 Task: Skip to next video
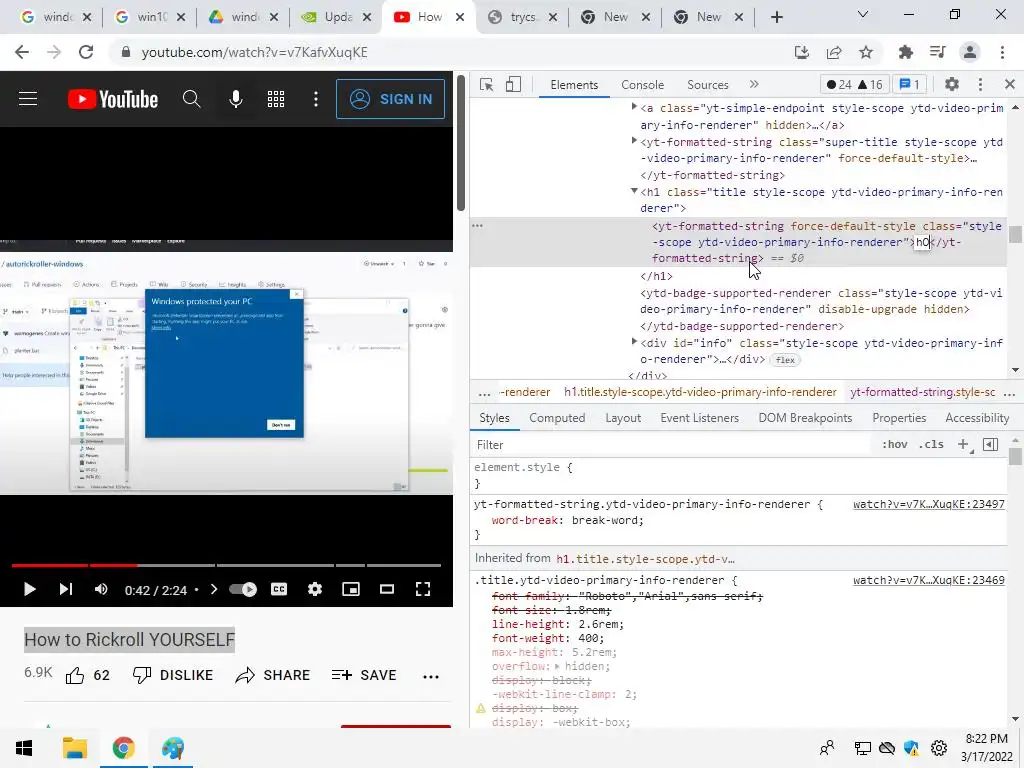[x=65, y=590]
